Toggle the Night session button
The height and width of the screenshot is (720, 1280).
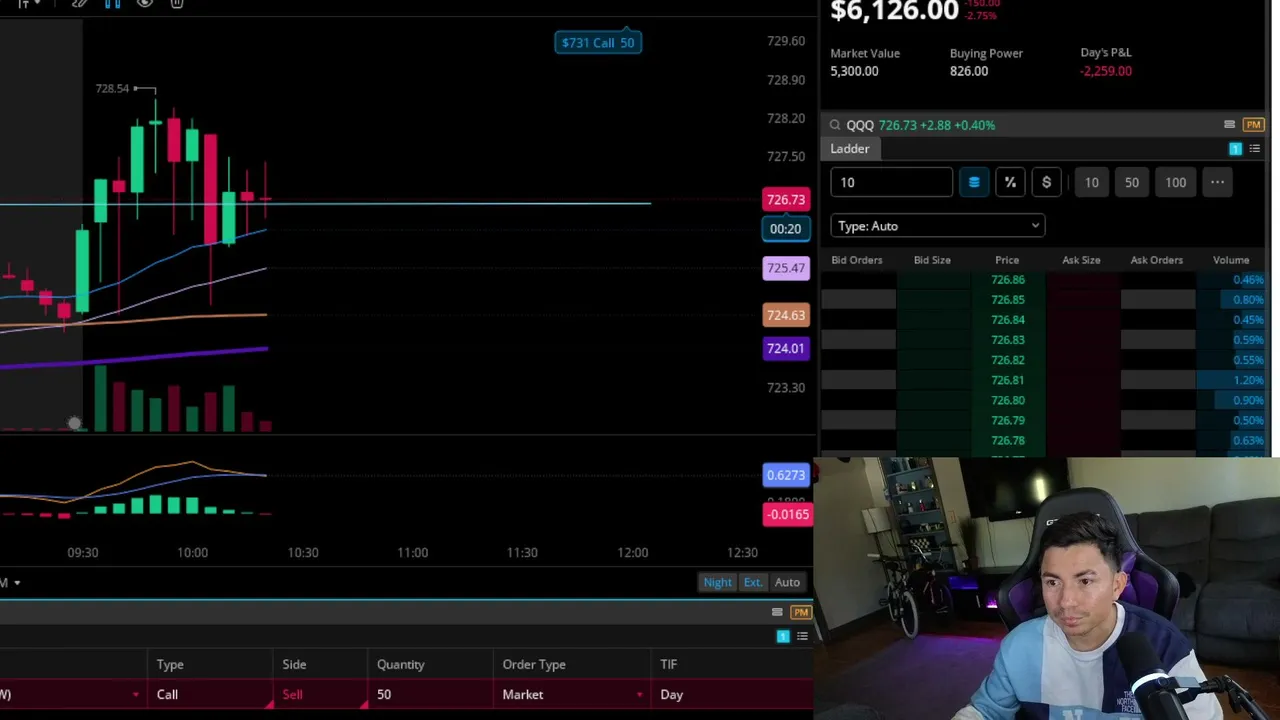tap(717, 582)
